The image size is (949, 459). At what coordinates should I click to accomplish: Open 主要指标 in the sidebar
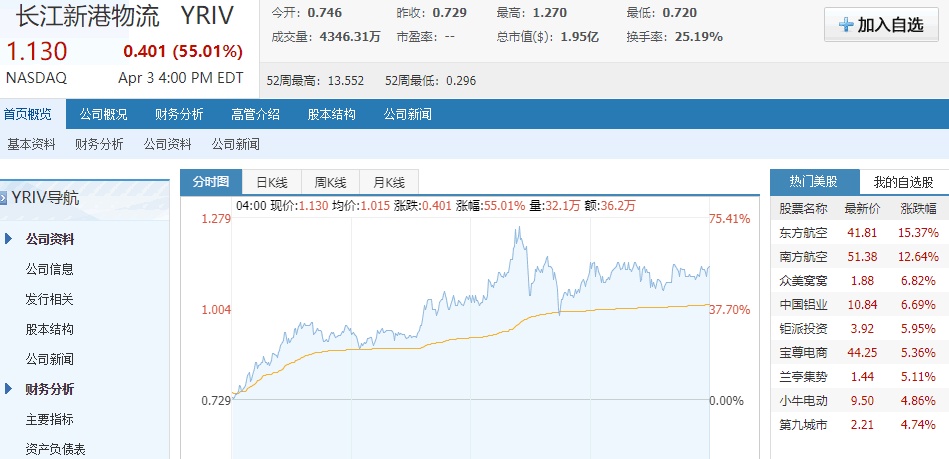[x=50, y=419]
